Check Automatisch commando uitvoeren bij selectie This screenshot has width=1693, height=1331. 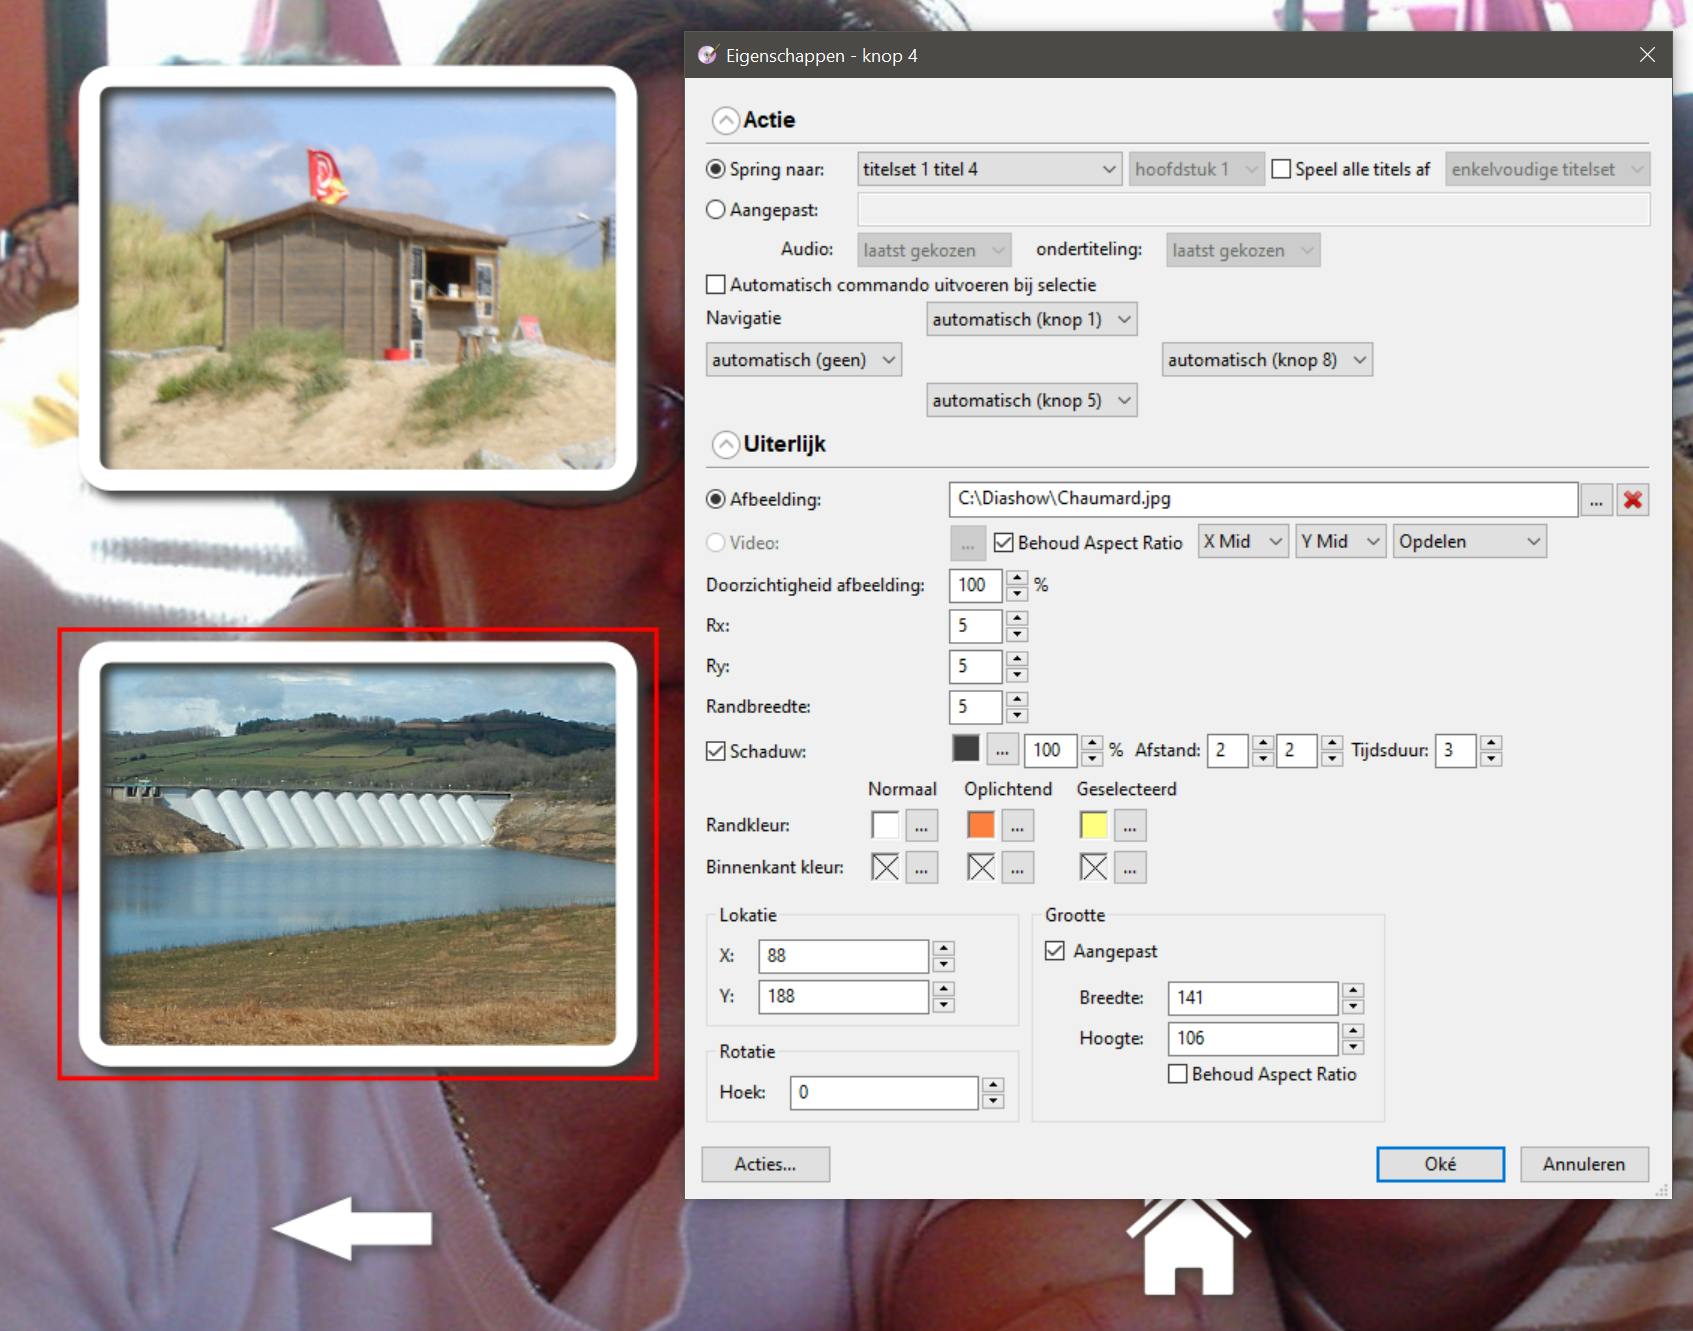(715, 285)
